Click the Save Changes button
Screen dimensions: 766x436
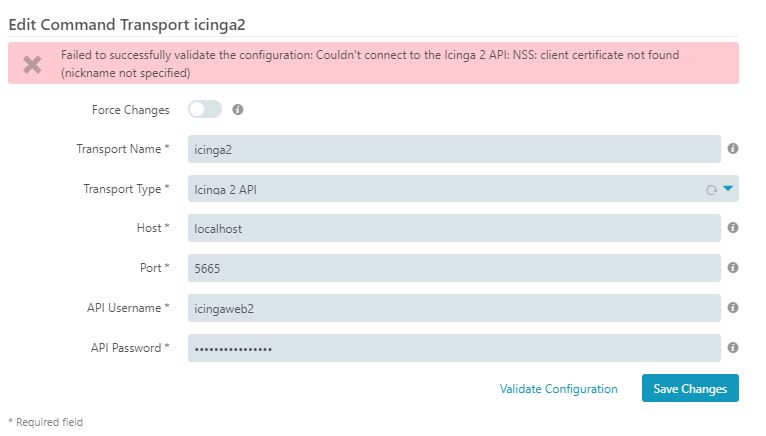tap(690, 388)
